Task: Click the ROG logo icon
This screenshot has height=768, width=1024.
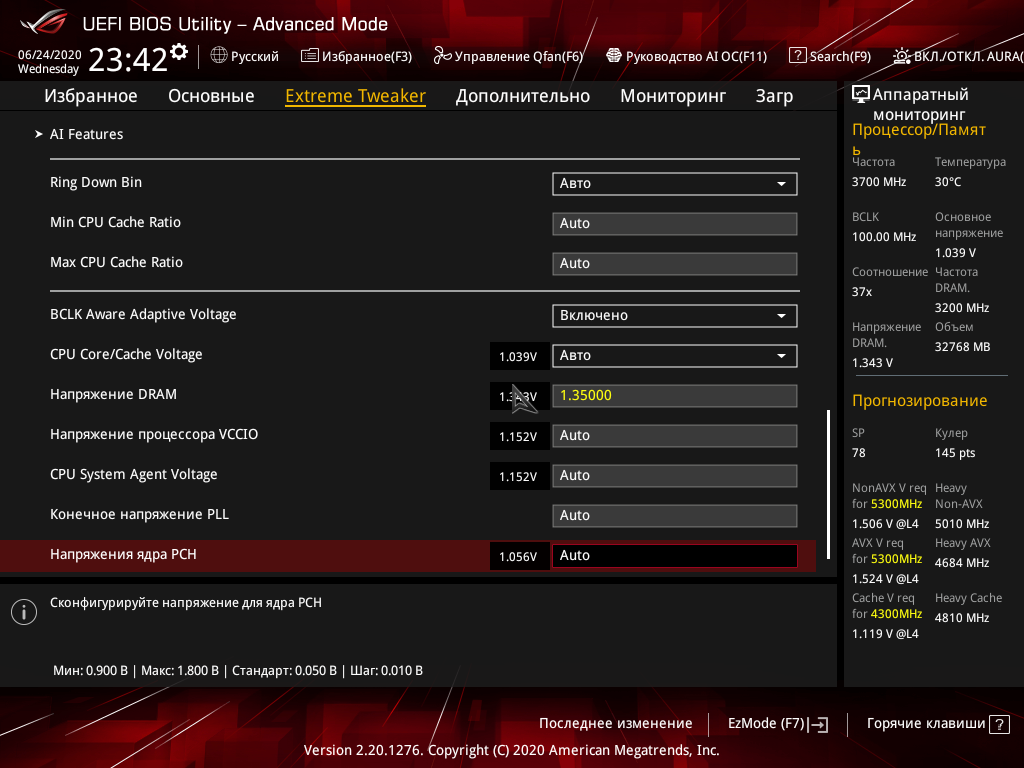Action: (43, 22)
